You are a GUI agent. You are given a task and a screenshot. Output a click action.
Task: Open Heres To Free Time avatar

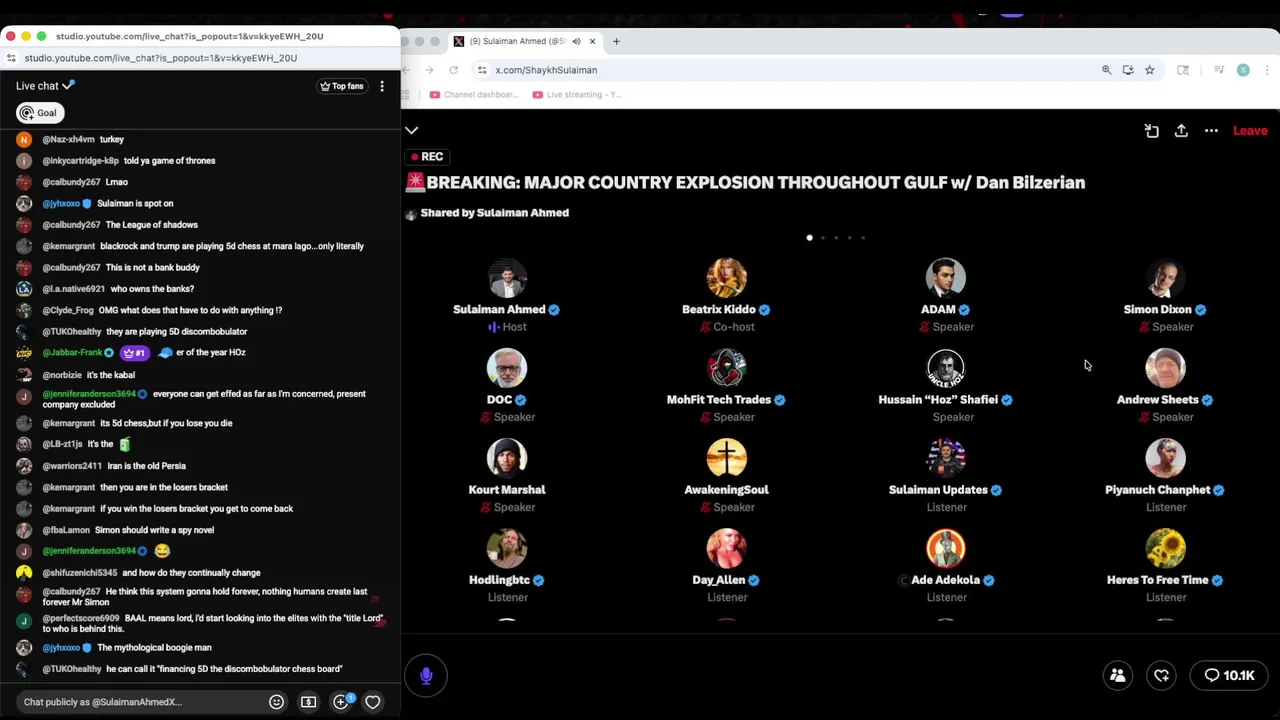point(1165,549)
